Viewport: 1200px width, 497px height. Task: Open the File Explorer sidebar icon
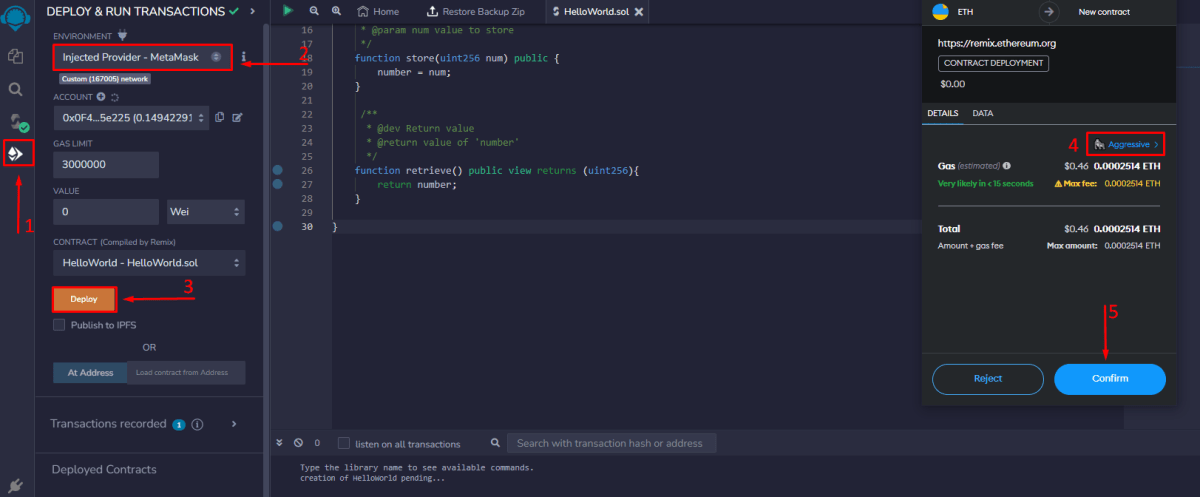coord(15,57)
